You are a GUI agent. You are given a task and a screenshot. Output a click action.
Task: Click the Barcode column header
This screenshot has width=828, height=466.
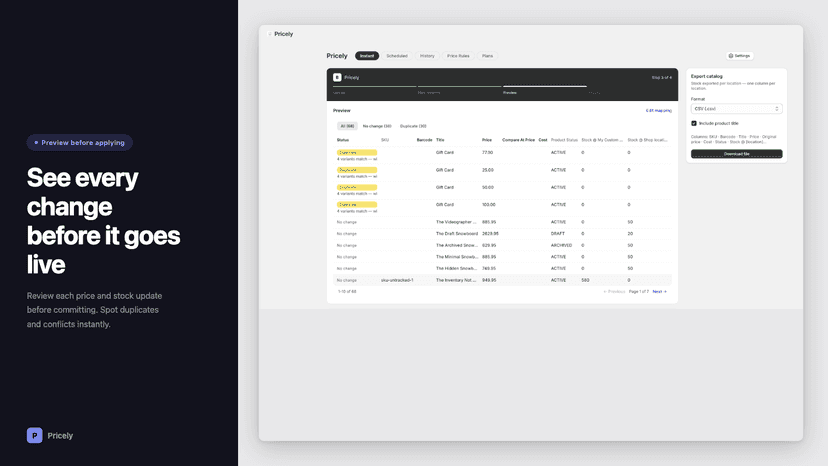click(425, 140)
